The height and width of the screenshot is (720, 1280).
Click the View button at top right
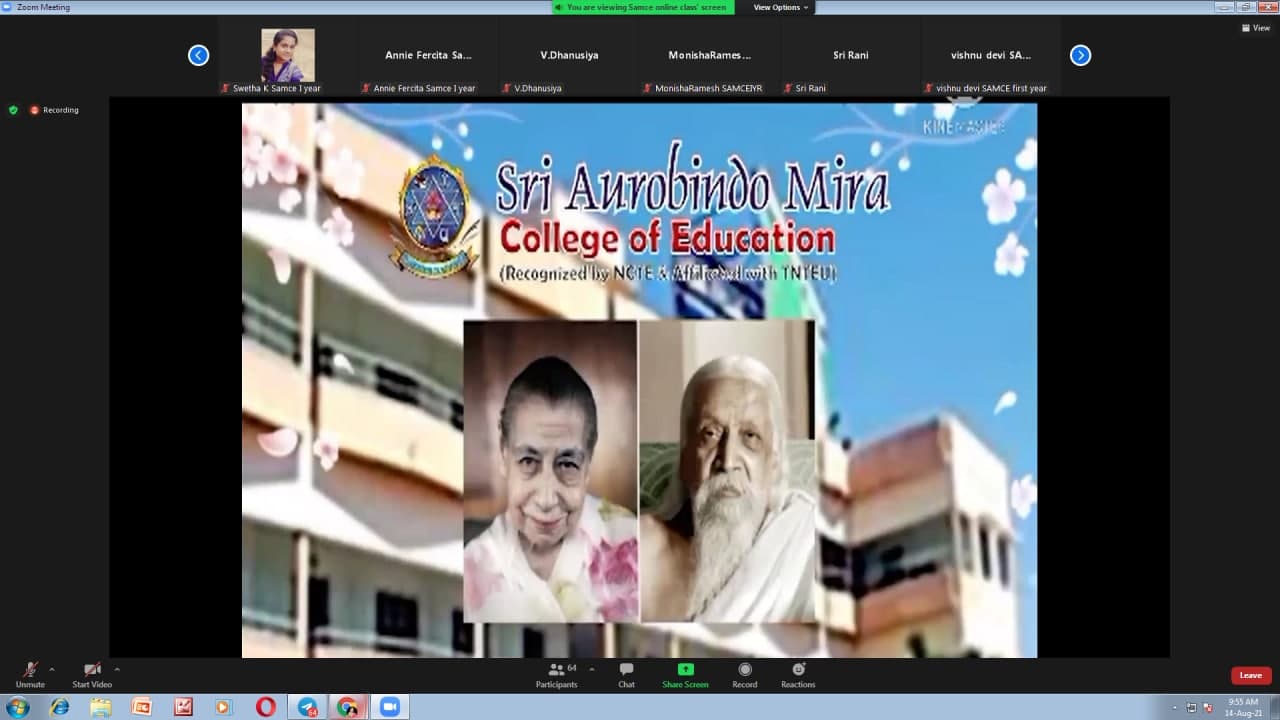pyautogui.click(x=1255, y=28)
